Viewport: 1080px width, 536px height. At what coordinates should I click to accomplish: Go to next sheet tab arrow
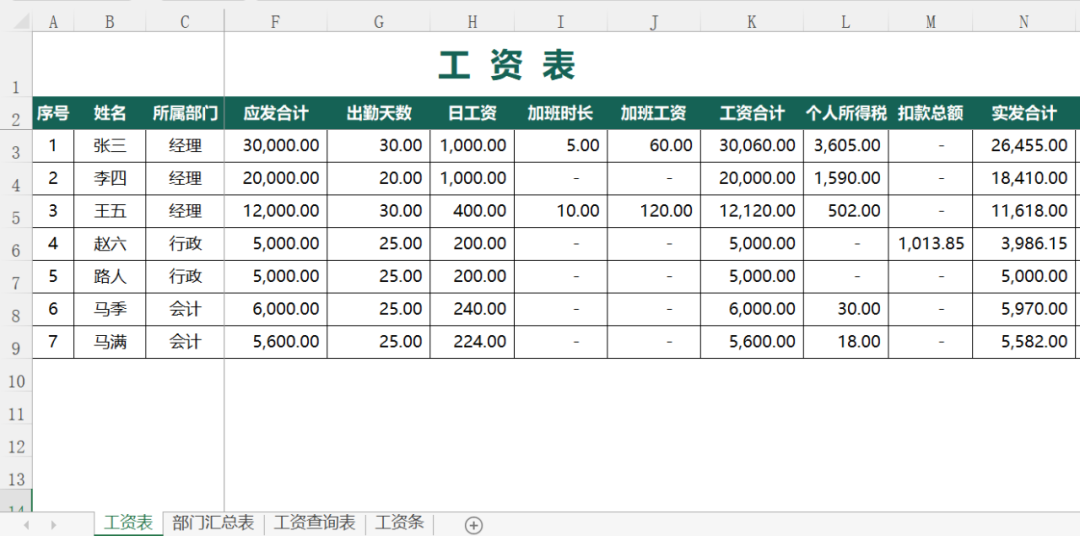pyautogui.click(x=54, y=525)
